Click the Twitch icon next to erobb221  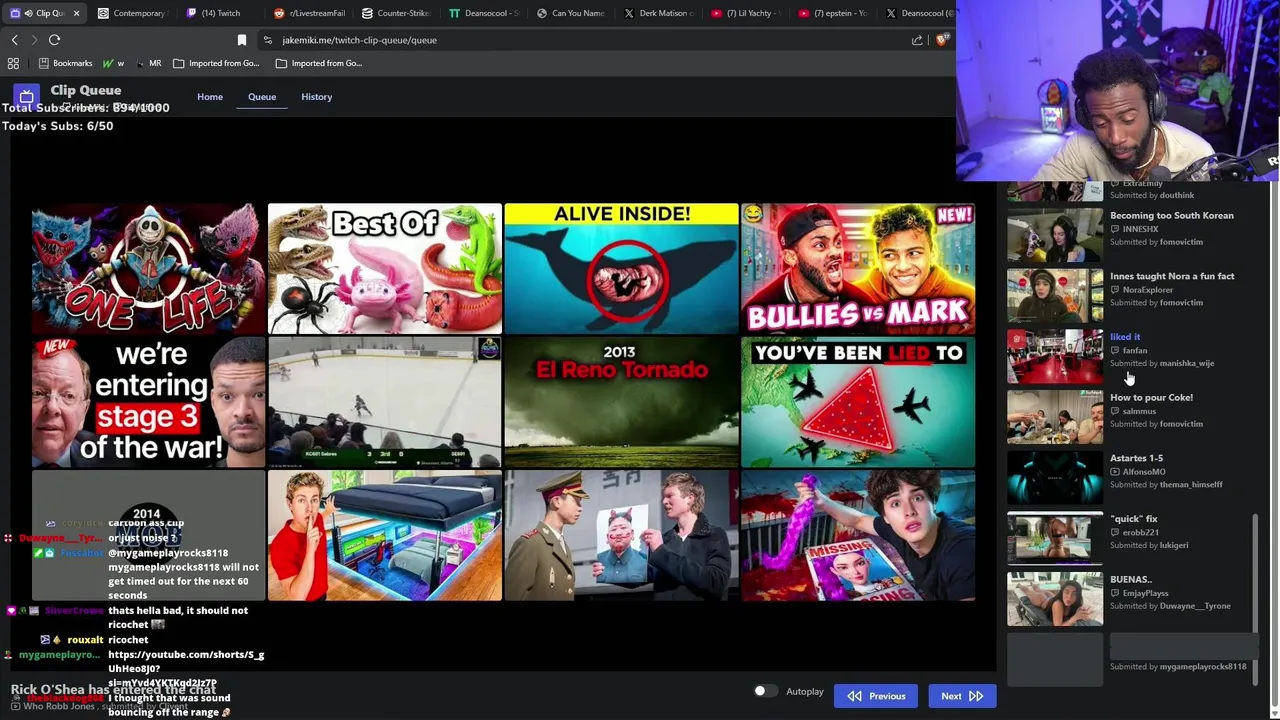(x=1115, y=533)
